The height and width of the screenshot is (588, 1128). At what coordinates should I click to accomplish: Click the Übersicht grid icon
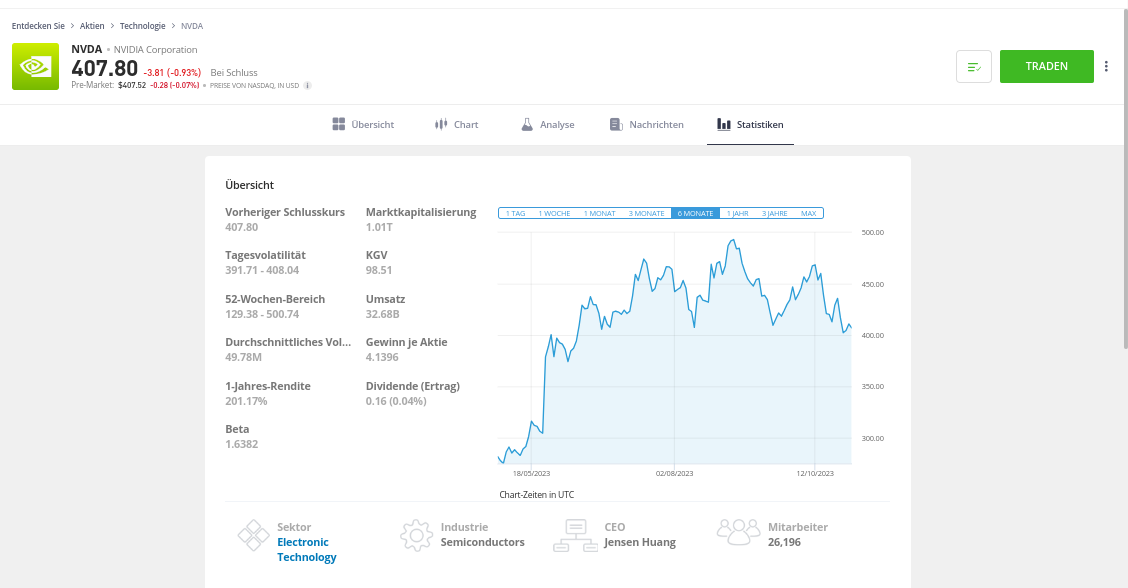click(x=339, y=125)
